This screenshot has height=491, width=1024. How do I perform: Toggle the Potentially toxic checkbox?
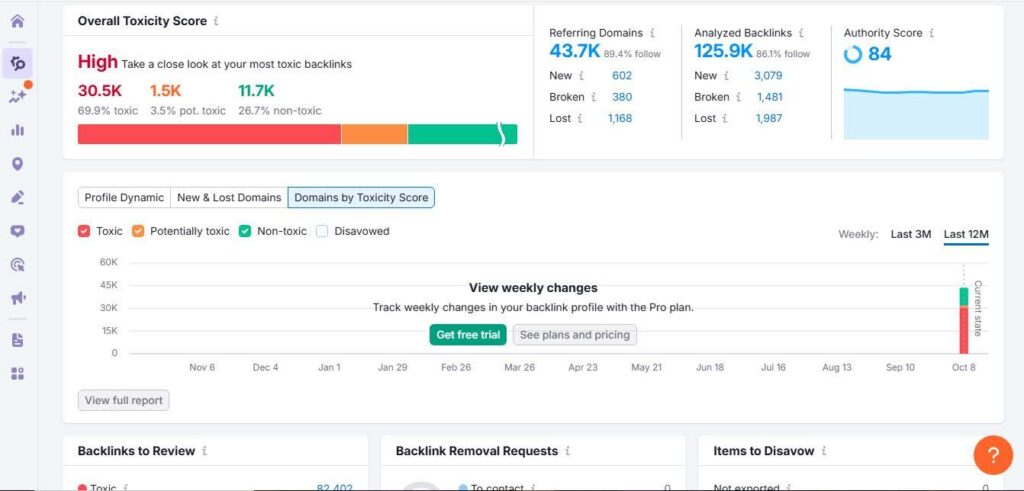tap(138, 231)
